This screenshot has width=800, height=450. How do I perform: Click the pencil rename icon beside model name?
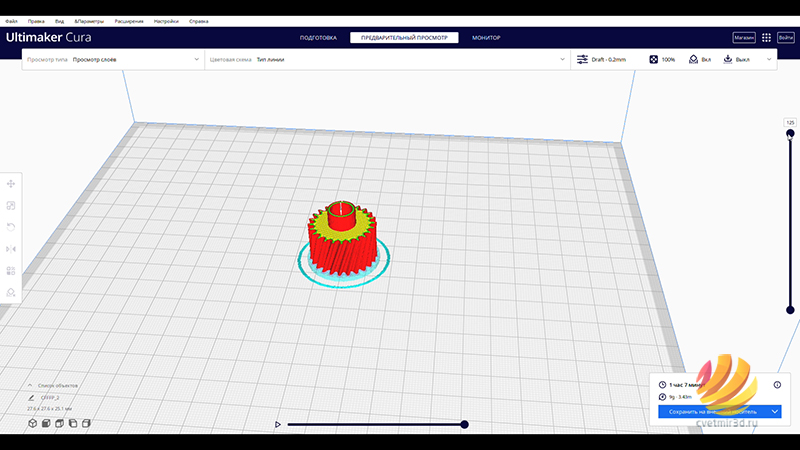(31, 397)
